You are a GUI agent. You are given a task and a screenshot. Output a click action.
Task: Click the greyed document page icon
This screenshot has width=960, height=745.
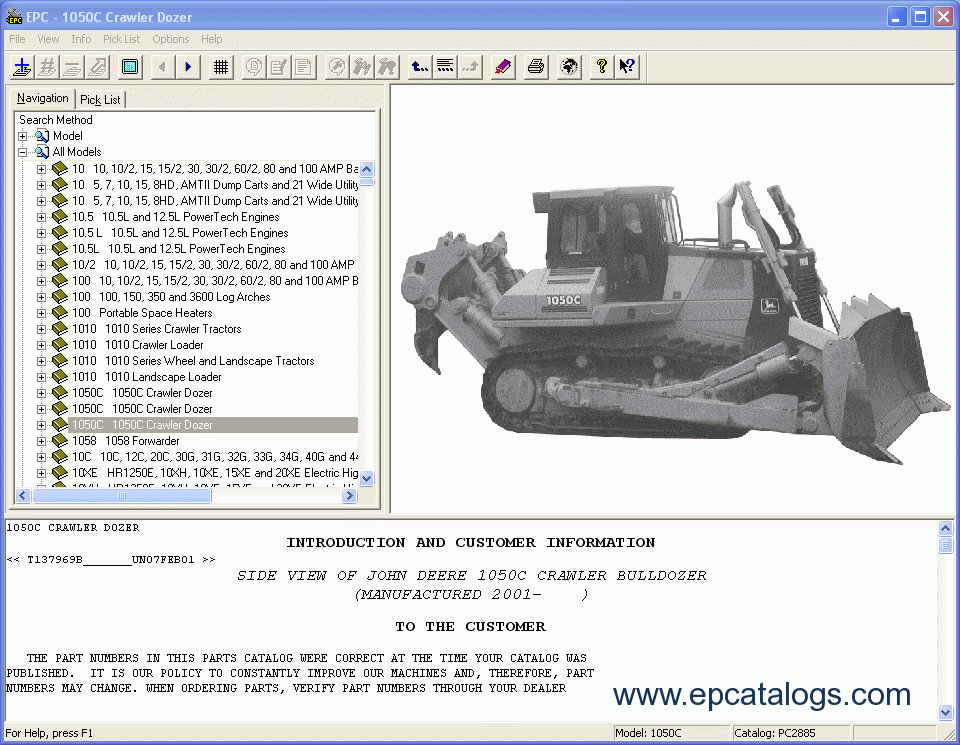(304, 67)
